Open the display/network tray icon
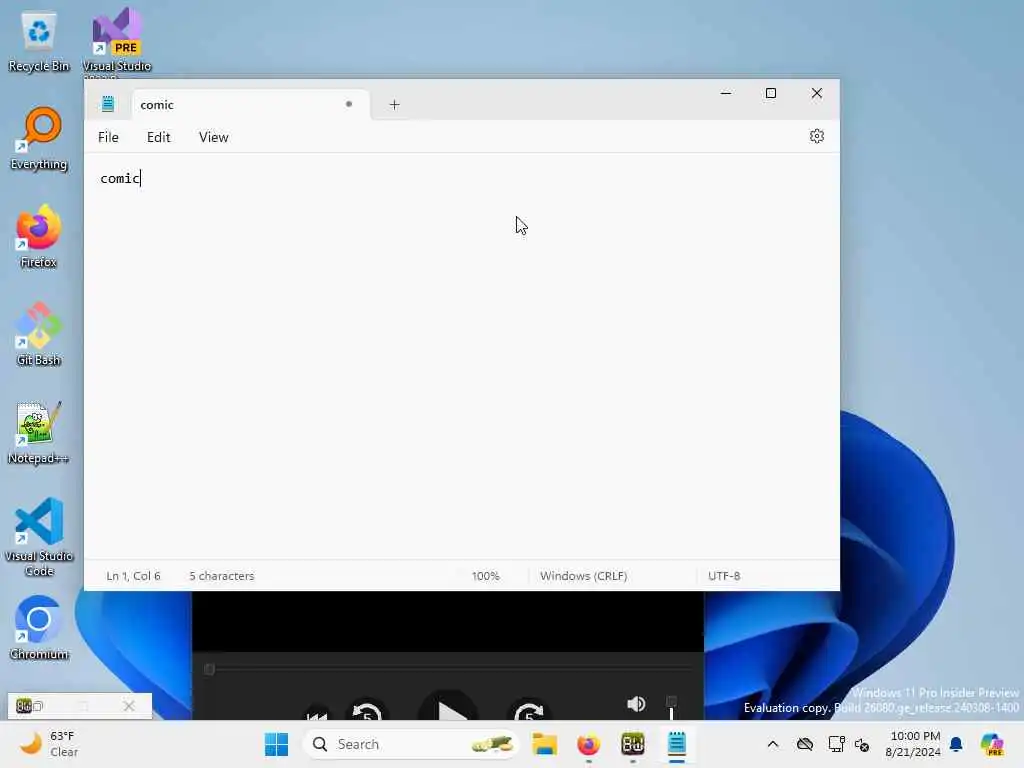1024x768 pixels. [x=835, y=744]
